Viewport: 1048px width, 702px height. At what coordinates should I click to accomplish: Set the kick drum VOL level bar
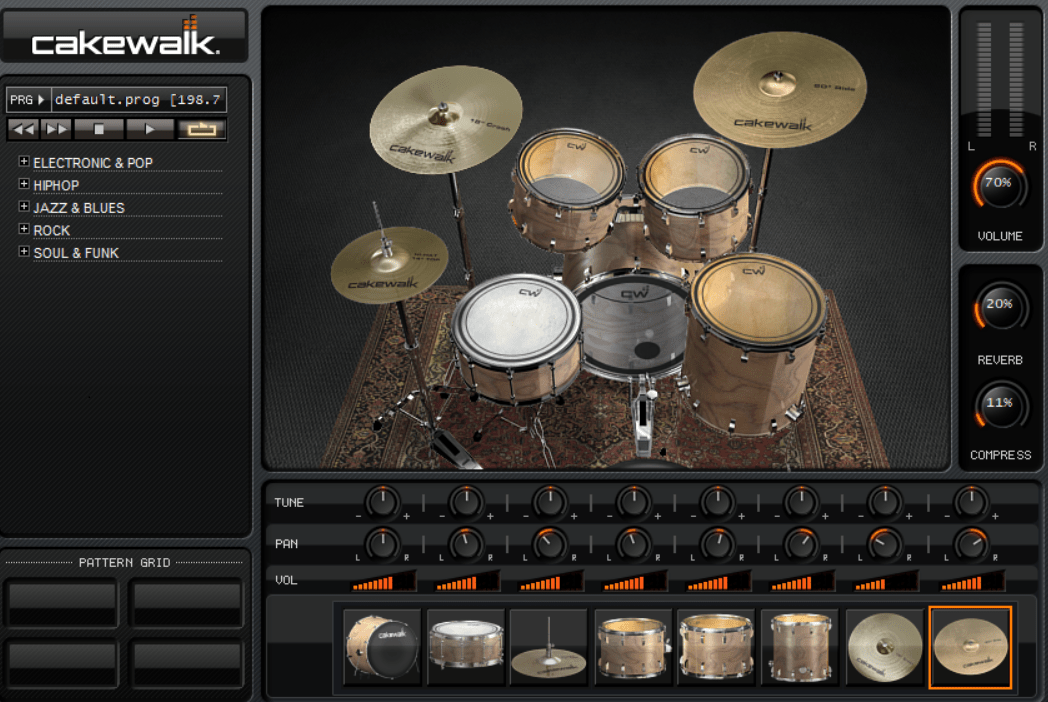[384, 580]
